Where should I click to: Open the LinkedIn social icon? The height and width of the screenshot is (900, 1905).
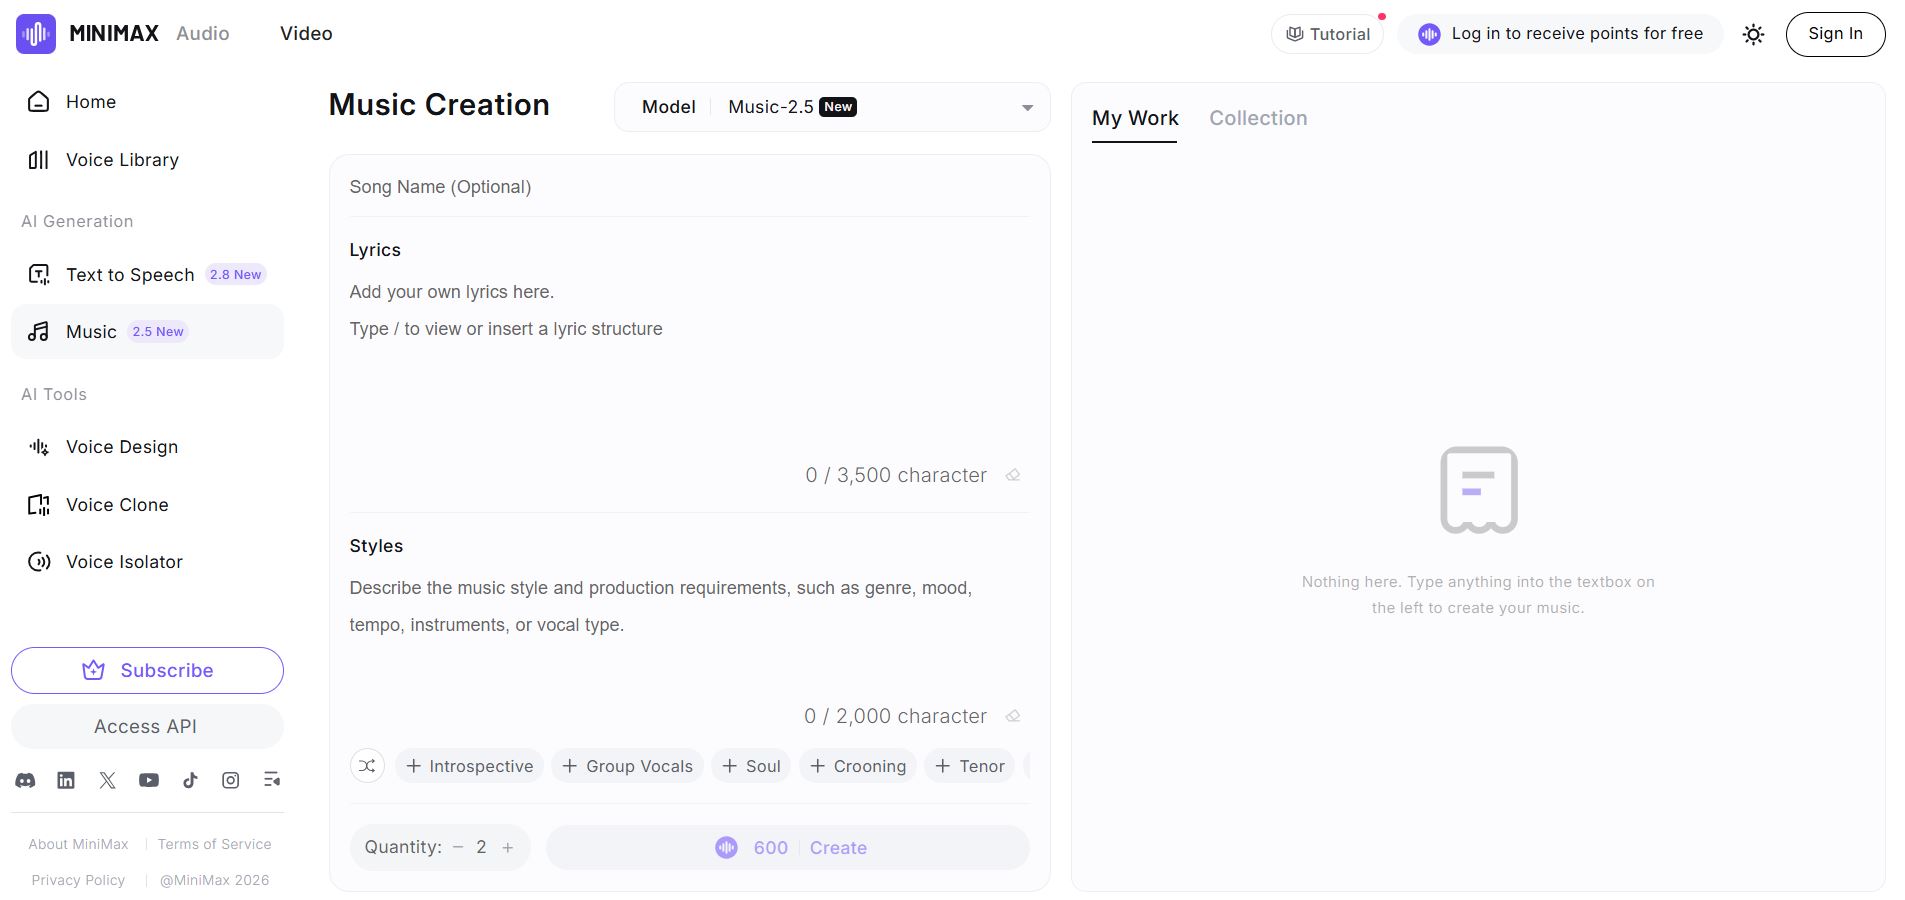click(x=66, y=780)
